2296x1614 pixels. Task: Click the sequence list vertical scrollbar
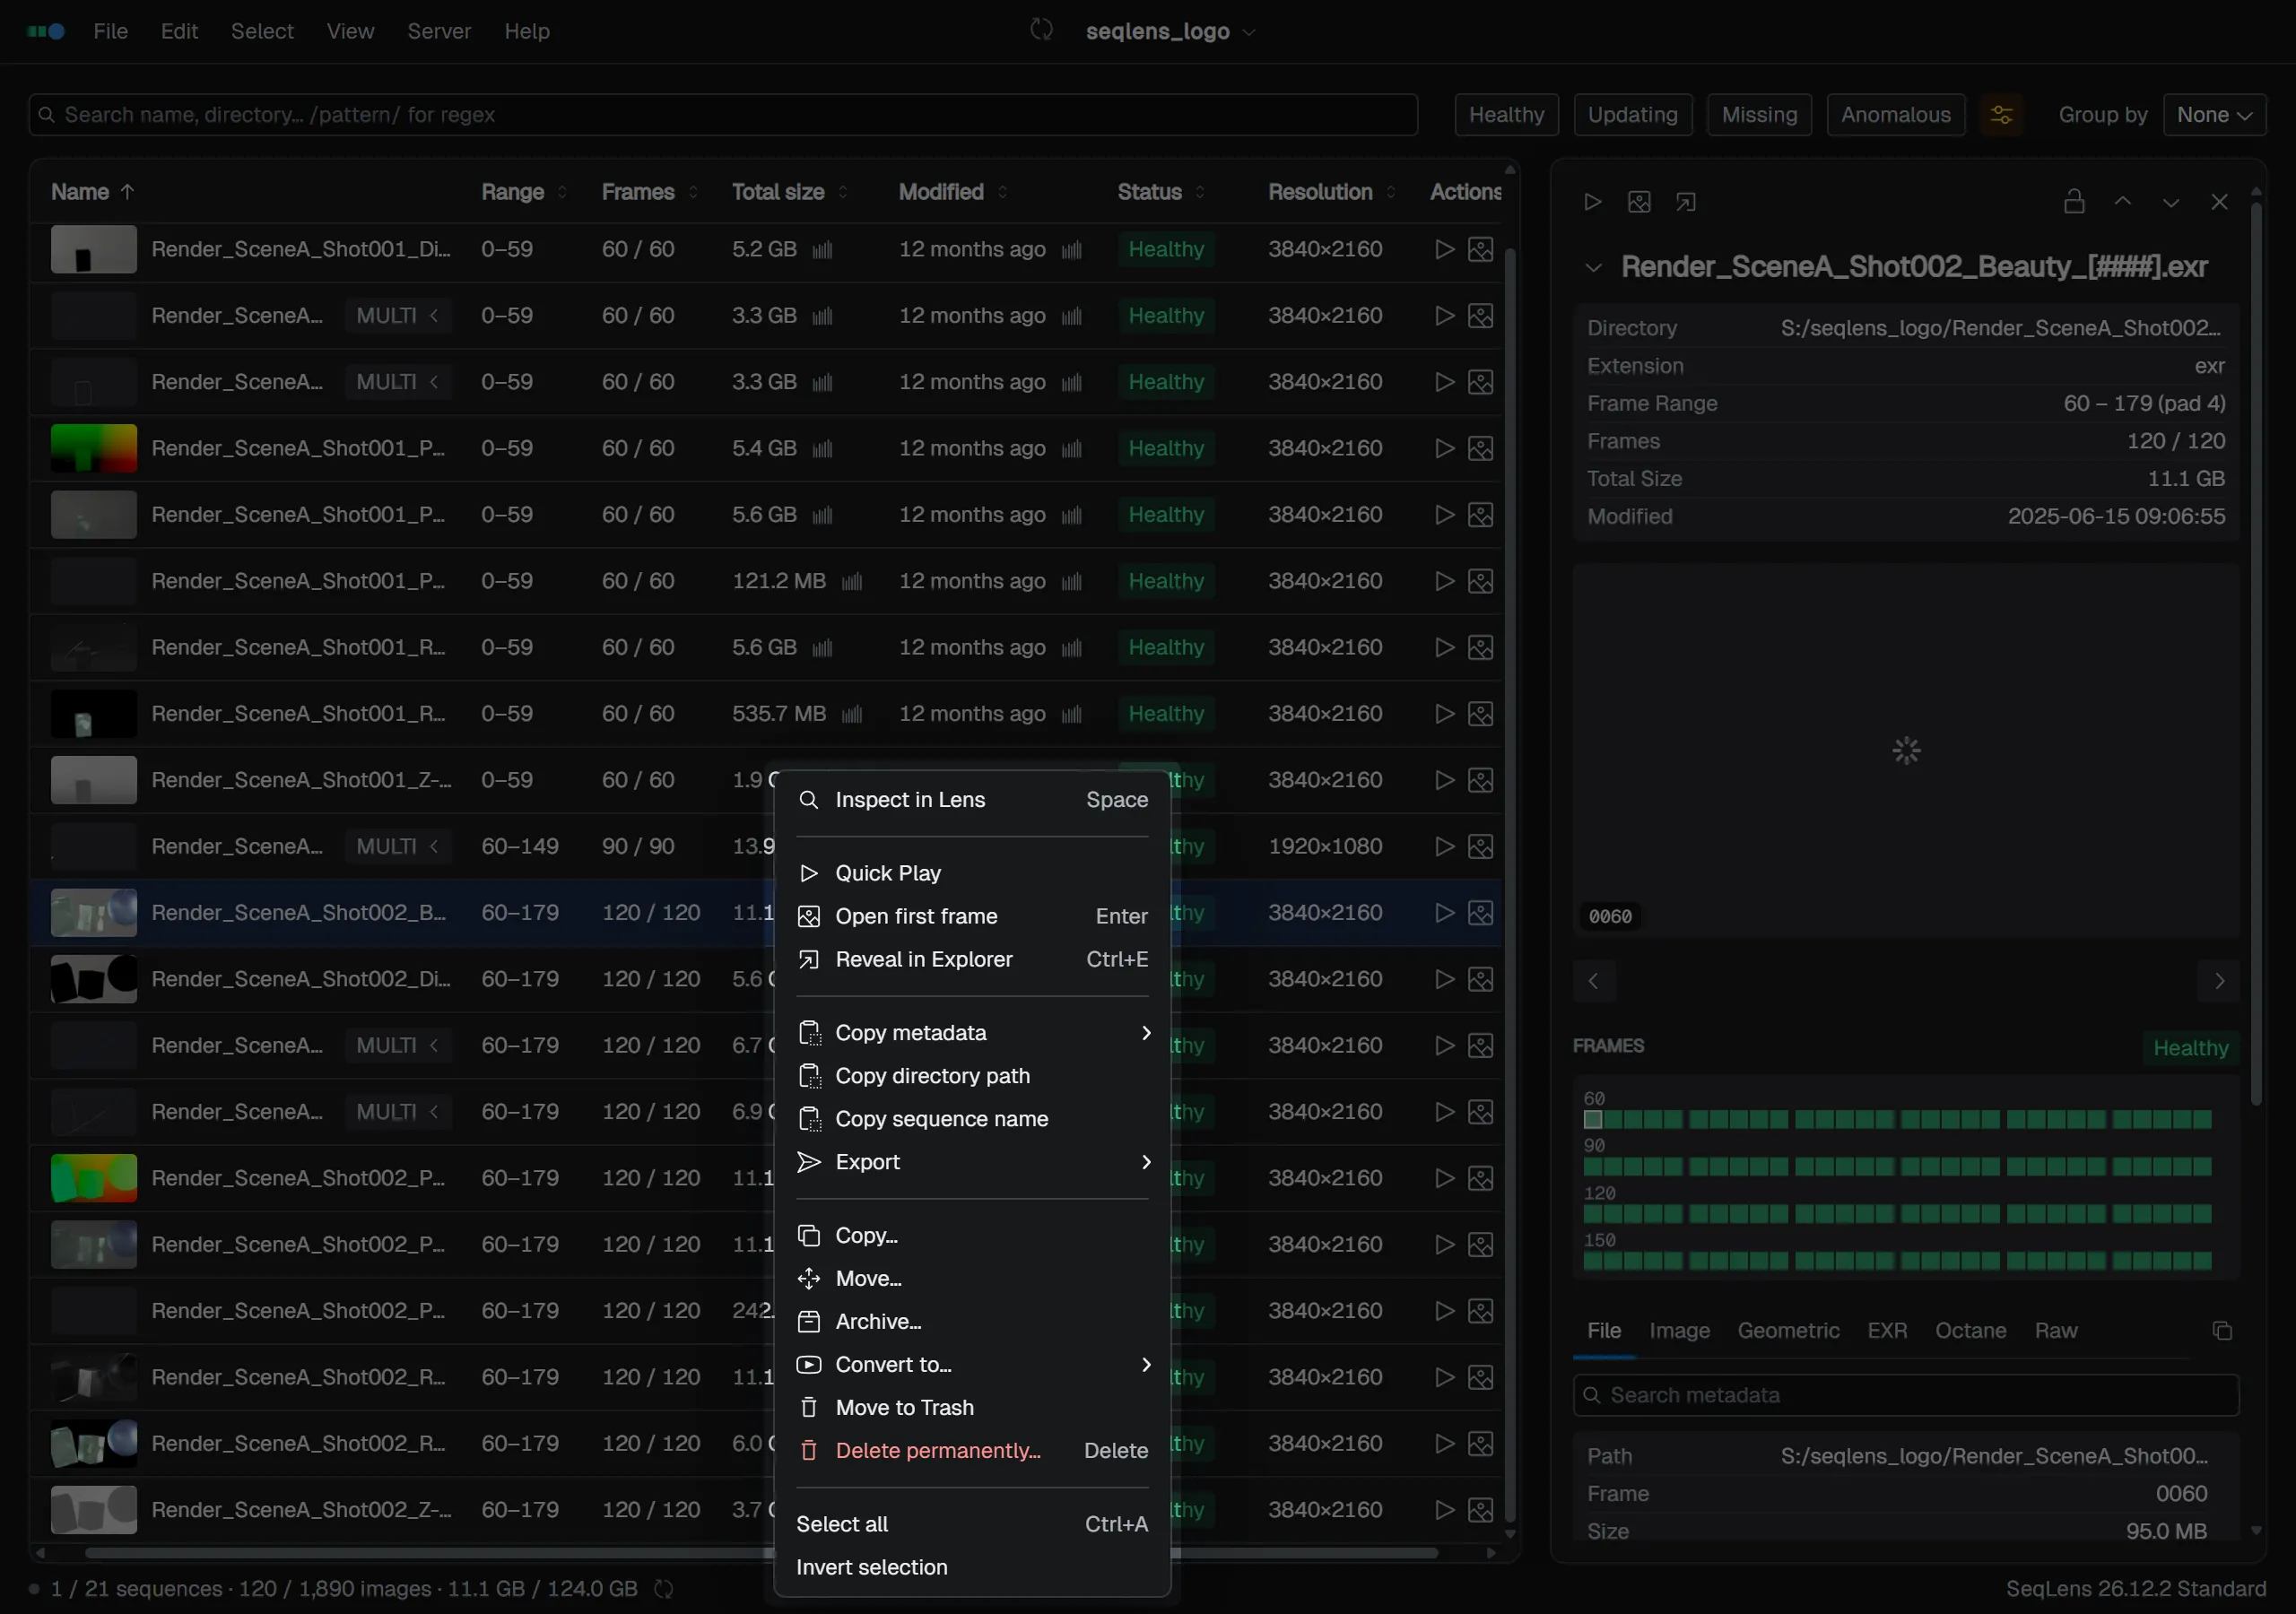tap(1510, 885)
